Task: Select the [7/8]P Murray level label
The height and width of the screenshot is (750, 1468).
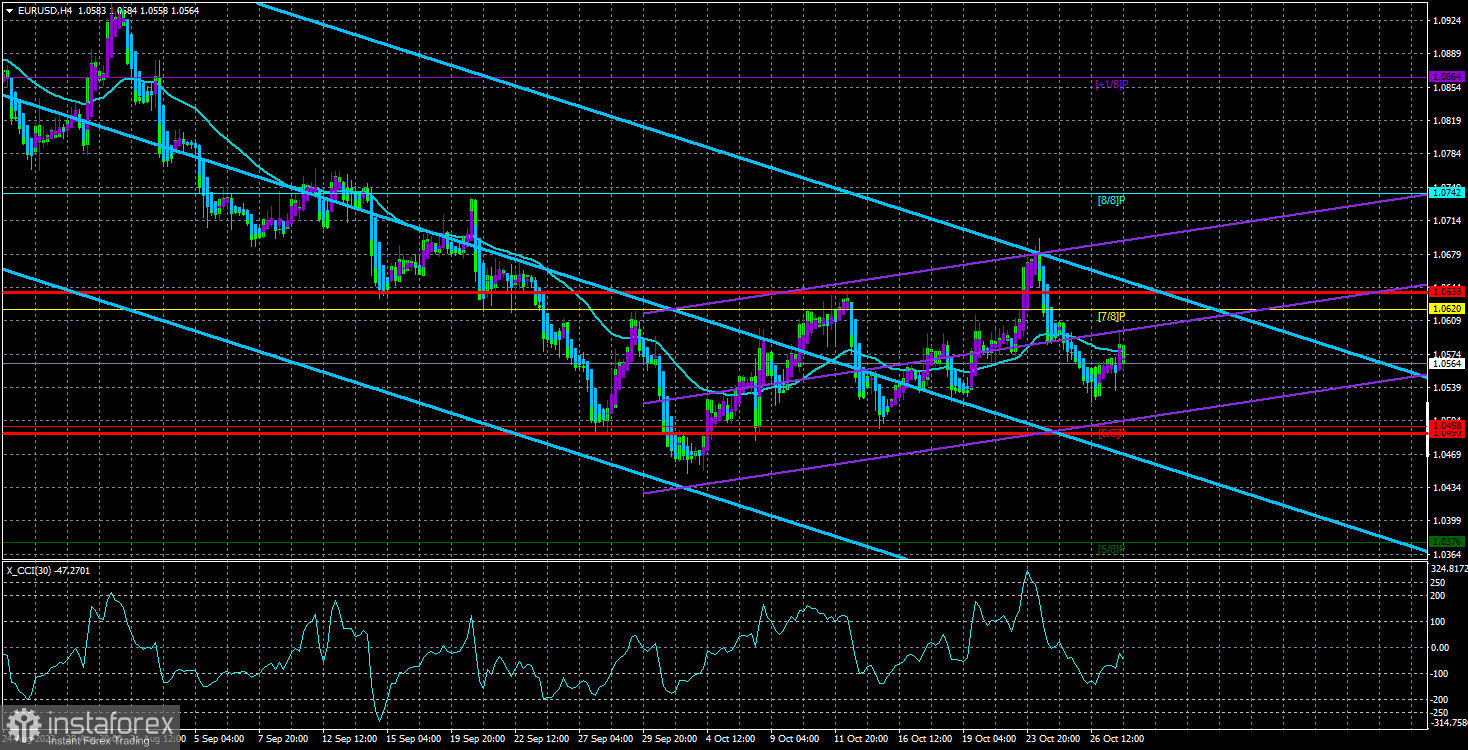Action: pyautogui.click(x=1111, y=317)
